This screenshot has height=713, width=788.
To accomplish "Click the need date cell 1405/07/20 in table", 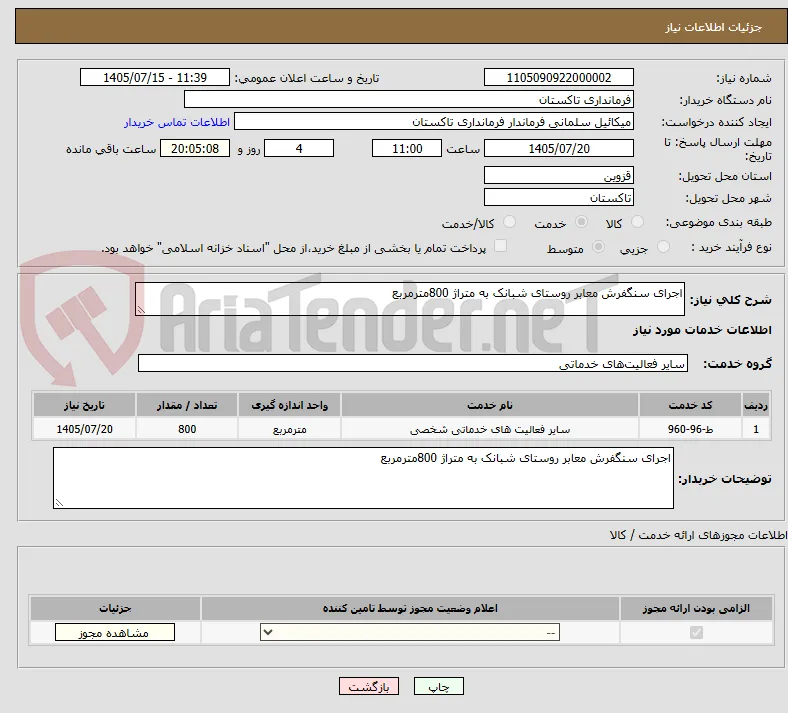I will [x=84, y=429].
